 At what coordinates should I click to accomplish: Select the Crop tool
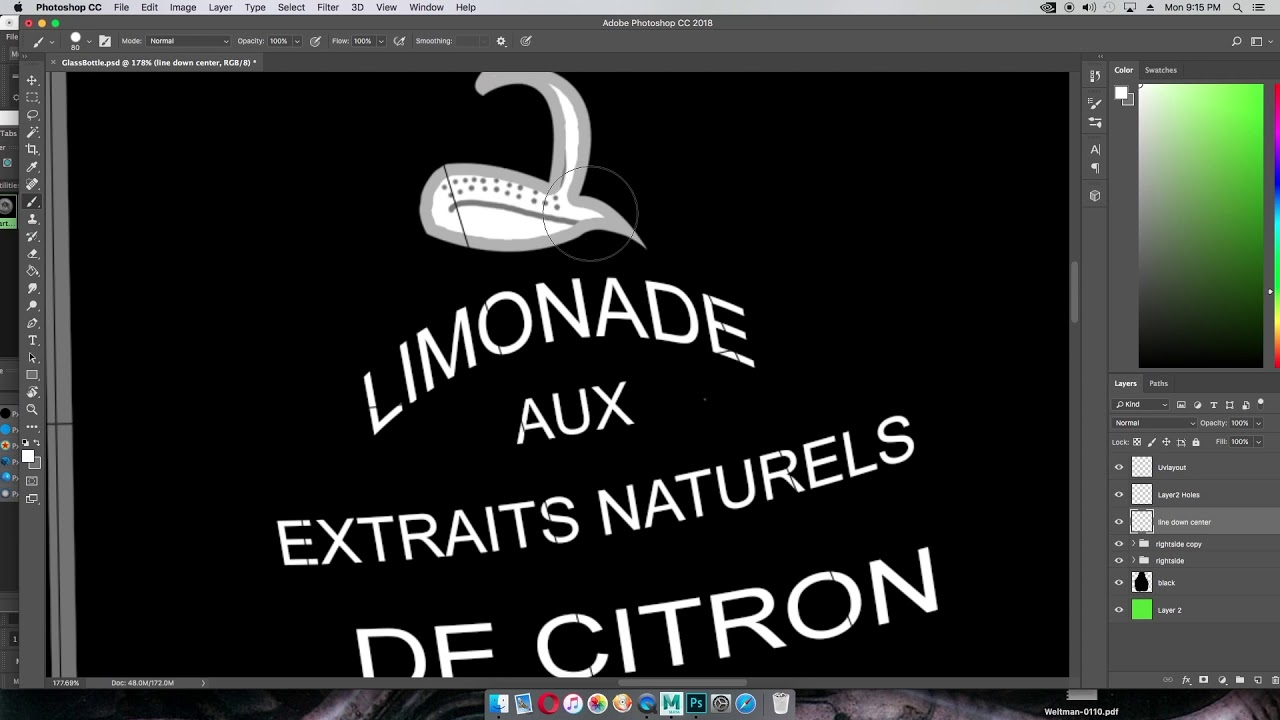tap(32, 149)
